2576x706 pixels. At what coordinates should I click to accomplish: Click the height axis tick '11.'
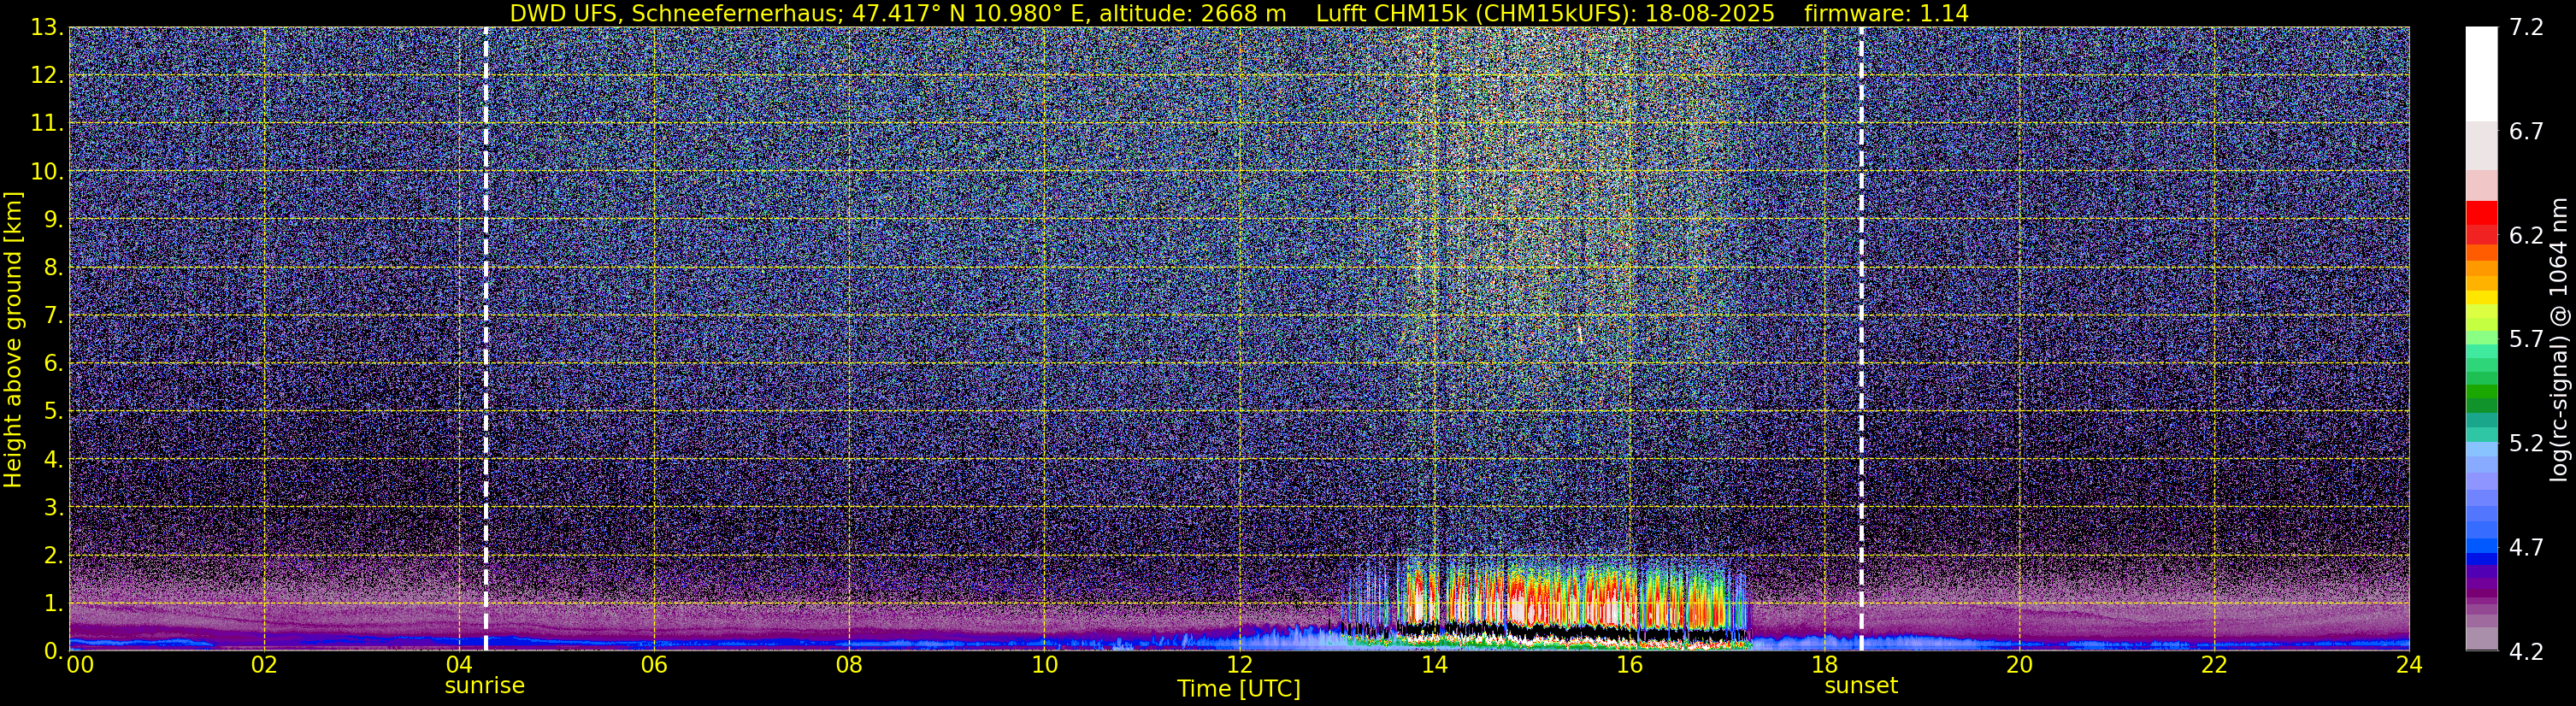(x=46, y=124)
